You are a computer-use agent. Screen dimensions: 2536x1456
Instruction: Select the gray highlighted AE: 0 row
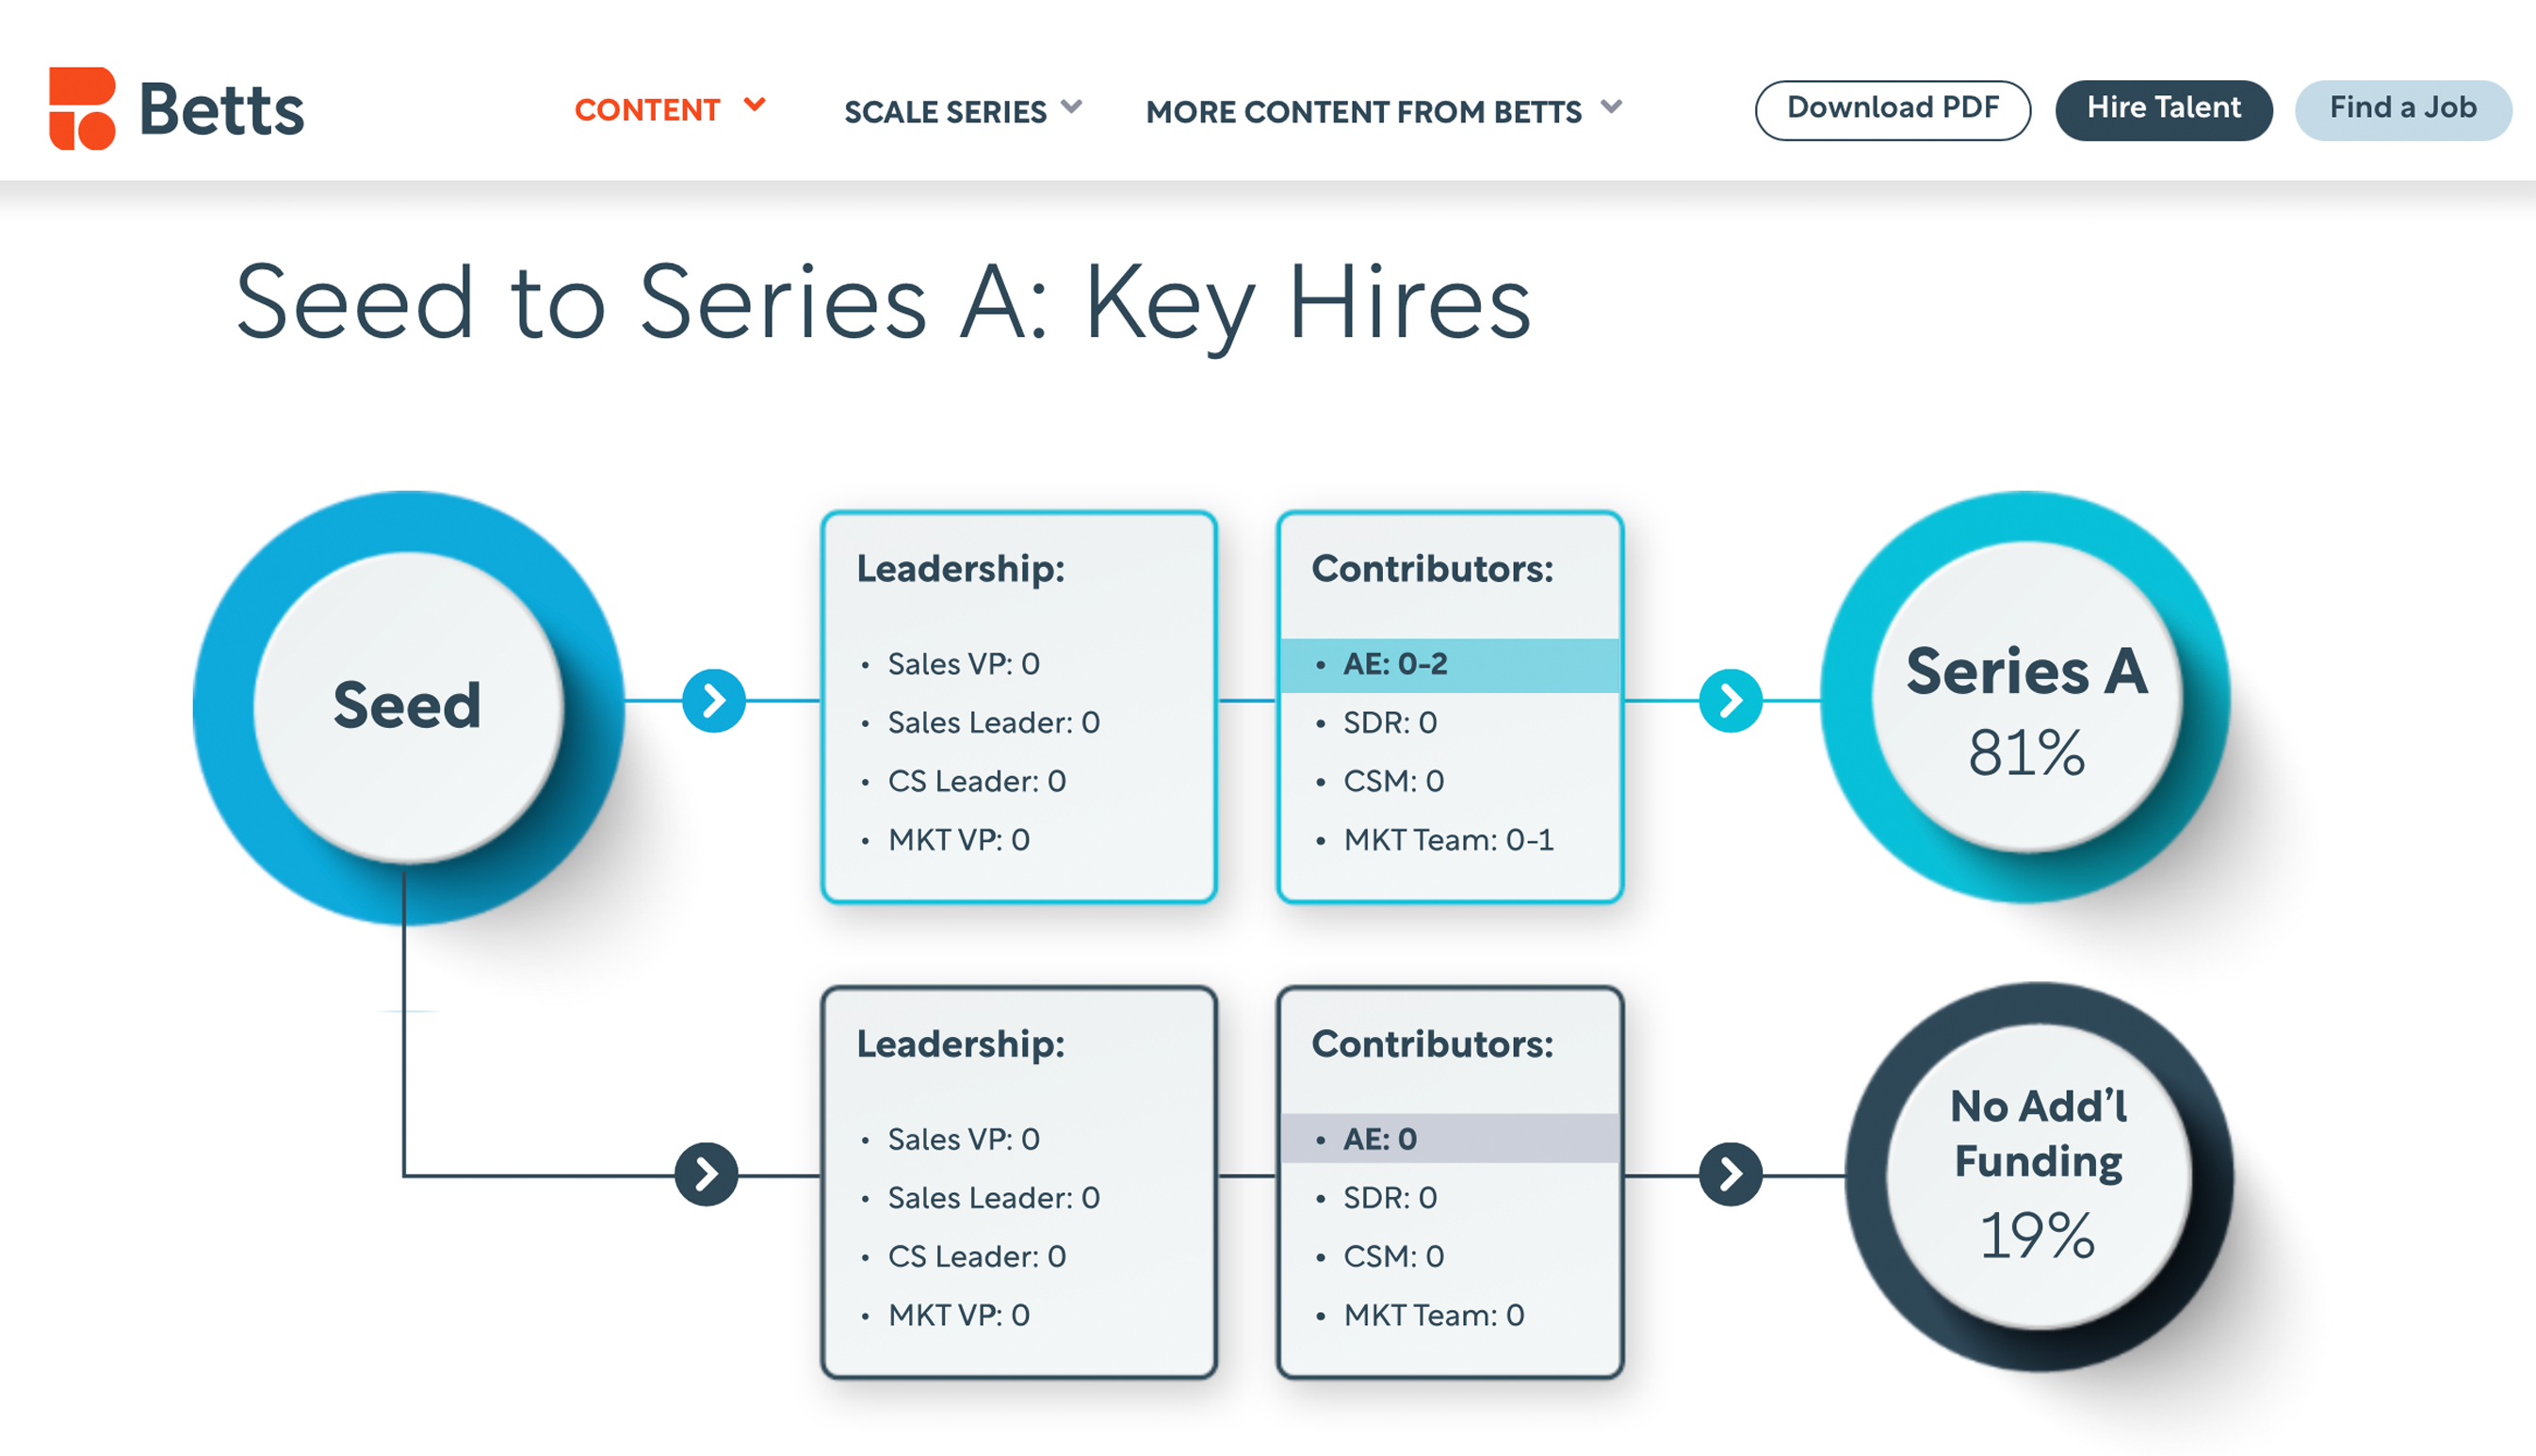click(x=1449, y=1139)
